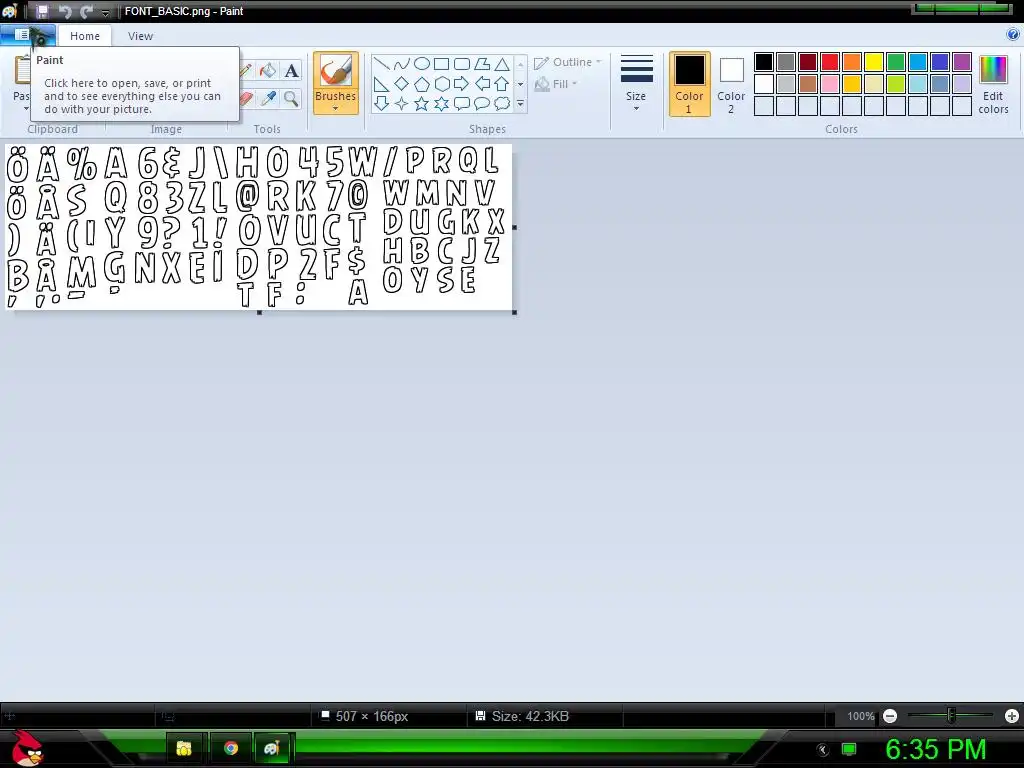The image size is (1024, 768).
Task: Switch to the View ribbon tab
Action: click(x=140, y=36)
